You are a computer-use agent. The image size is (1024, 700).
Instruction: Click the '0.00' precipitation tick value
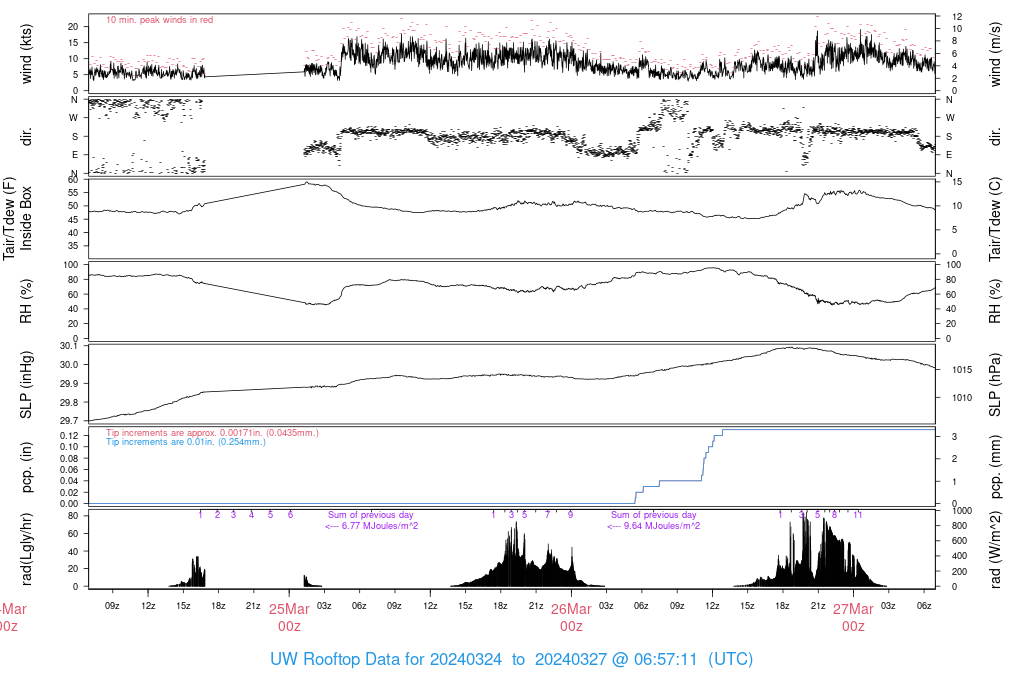(x=69, y=503)
